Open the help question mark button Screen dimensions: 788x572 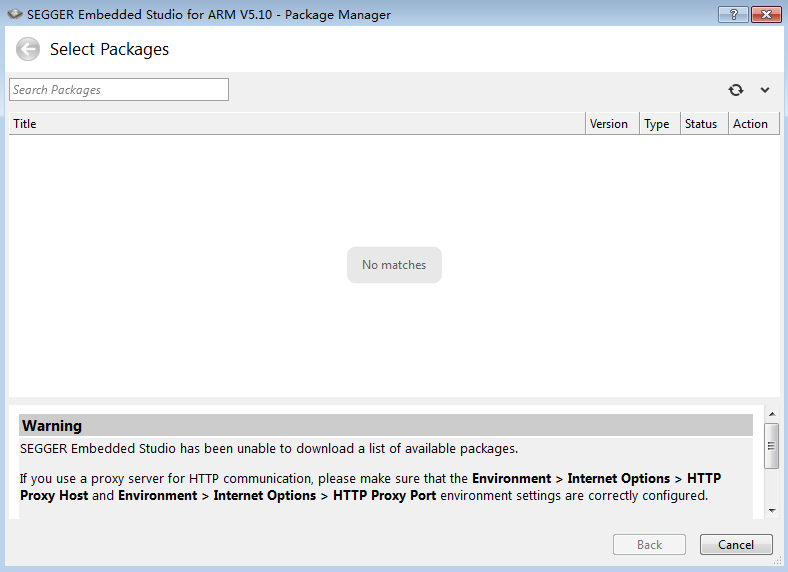click(x=733, y=15)
